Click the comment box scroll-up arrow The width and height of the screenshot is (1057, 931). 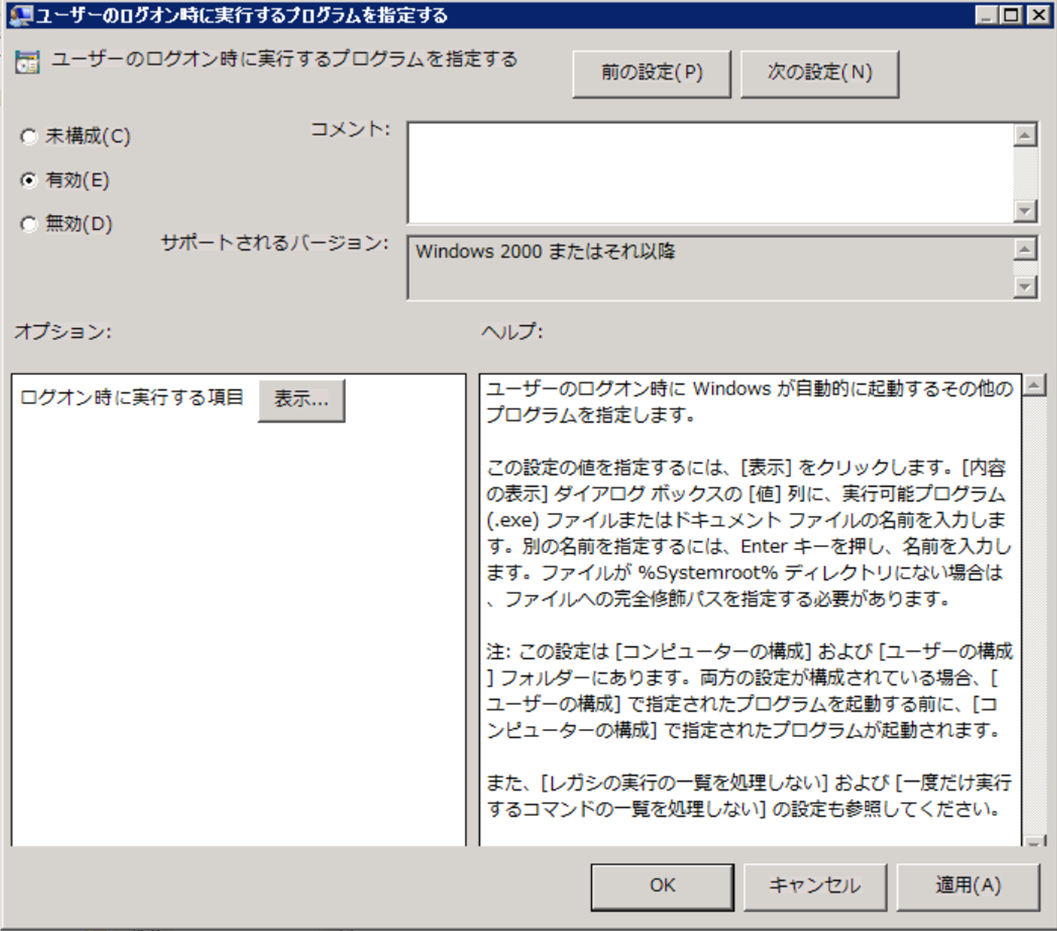click(1025, 135)
